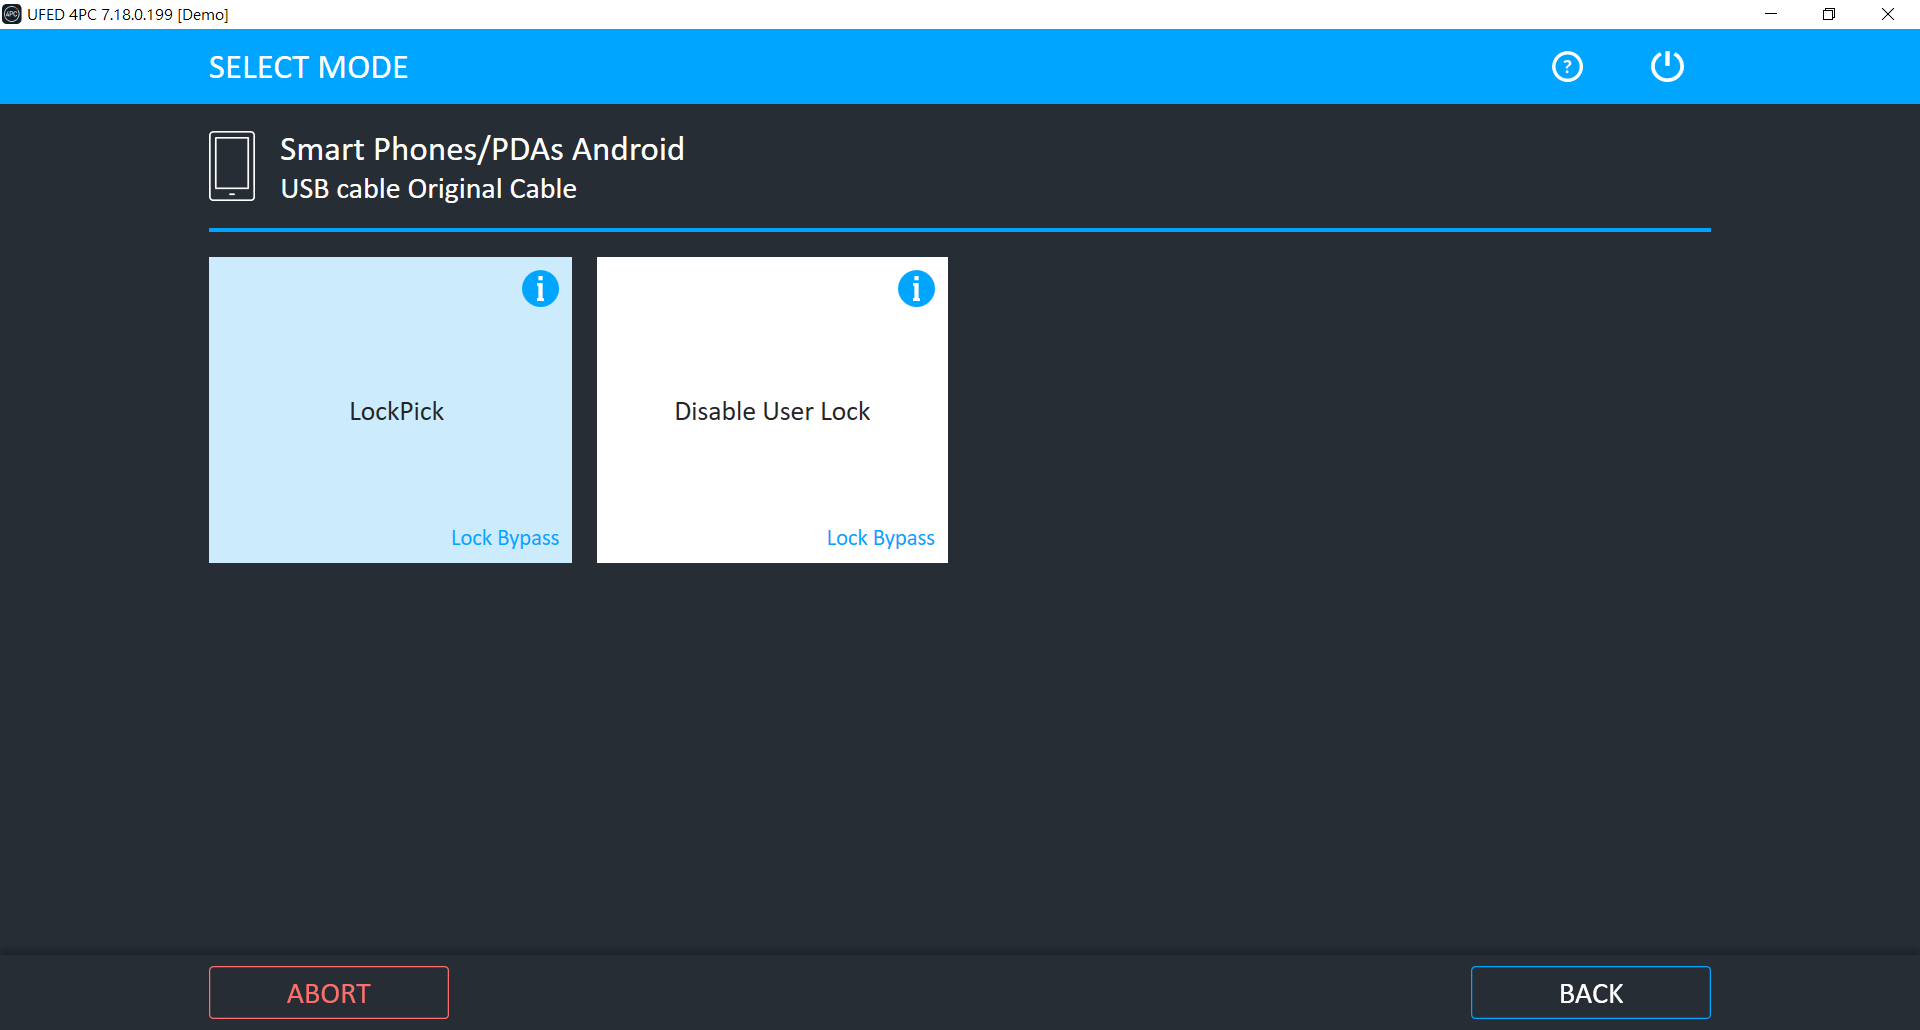Click the UFED app icon in title bar
Image resolution: width=1920 pixels, height=1030 pixels.
click(12, 14)
